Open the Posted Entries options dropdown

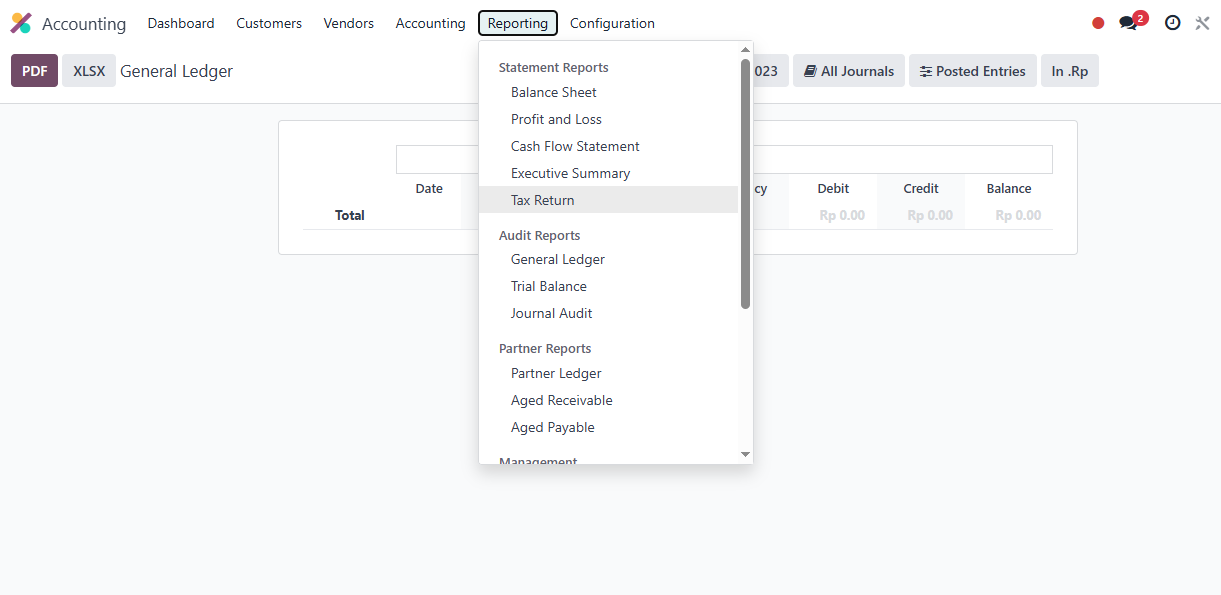point(972,71)
